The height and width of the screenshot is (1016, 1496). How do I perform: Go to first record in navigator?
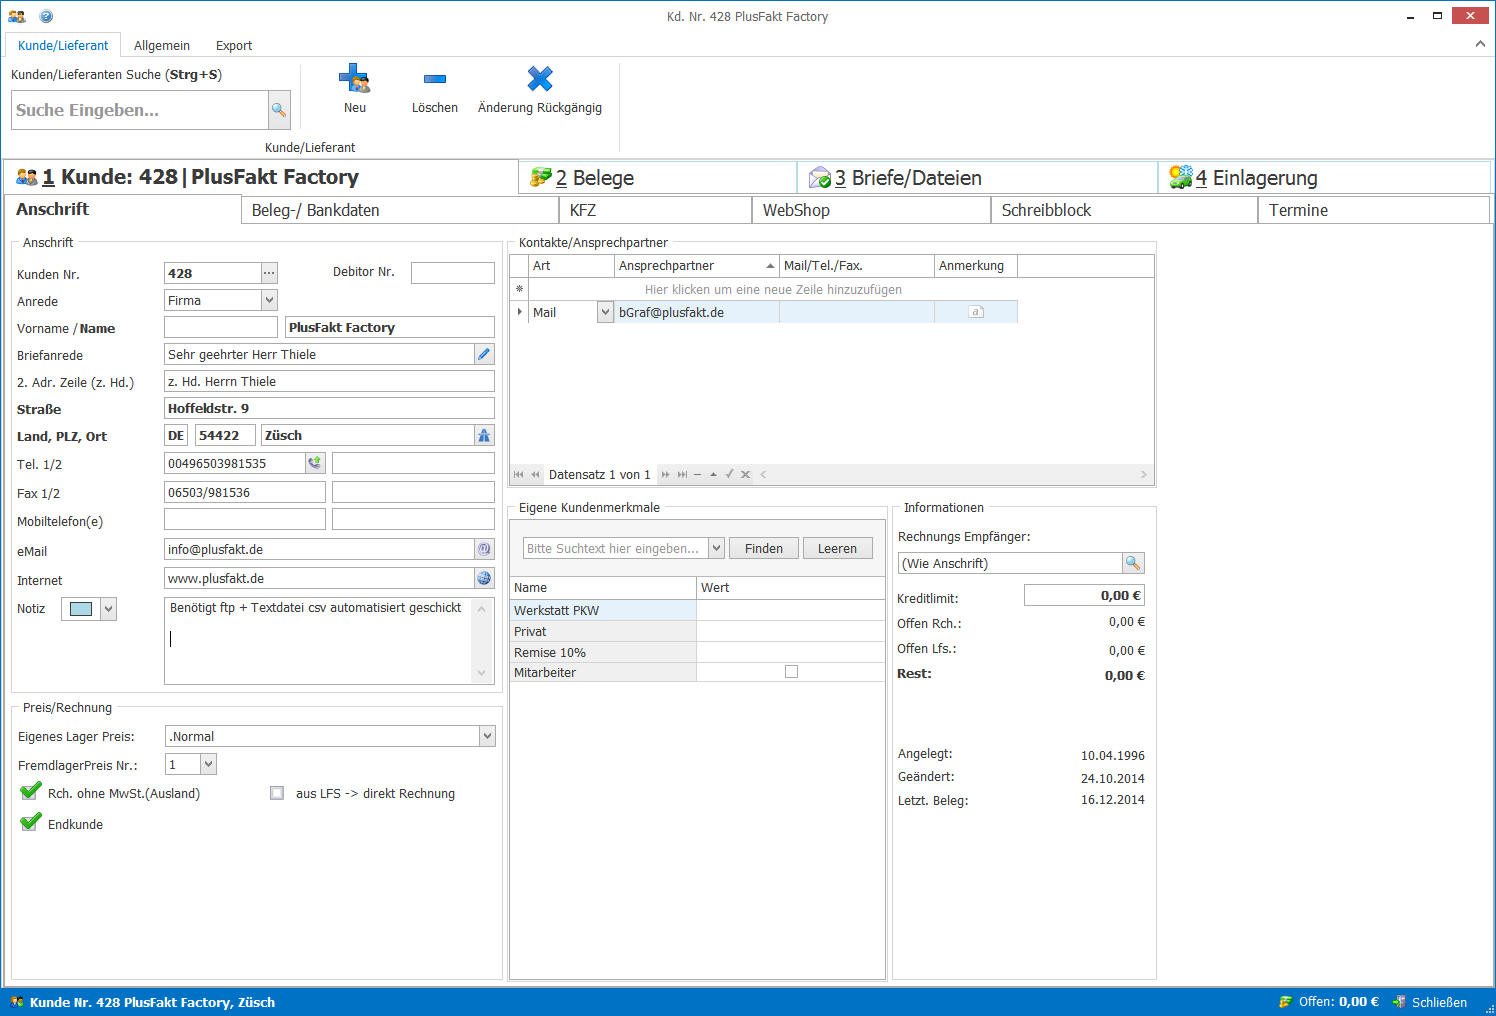tap(518, 474)
